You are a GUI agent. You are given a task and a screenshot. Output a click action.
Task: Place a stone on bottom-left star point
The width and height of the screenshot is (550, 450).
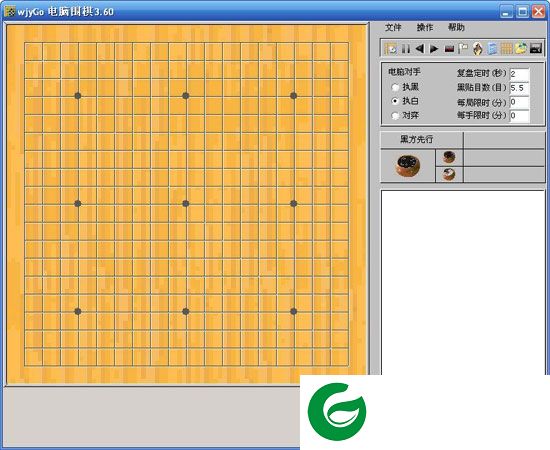(78, 311)
